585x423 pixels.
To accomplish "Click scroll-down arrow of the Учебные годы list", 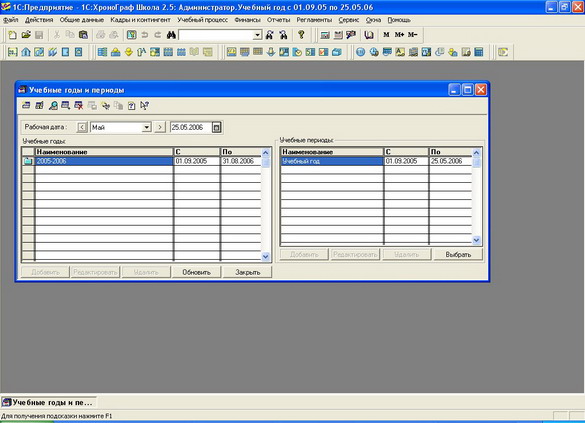I will tap(266, 256).
